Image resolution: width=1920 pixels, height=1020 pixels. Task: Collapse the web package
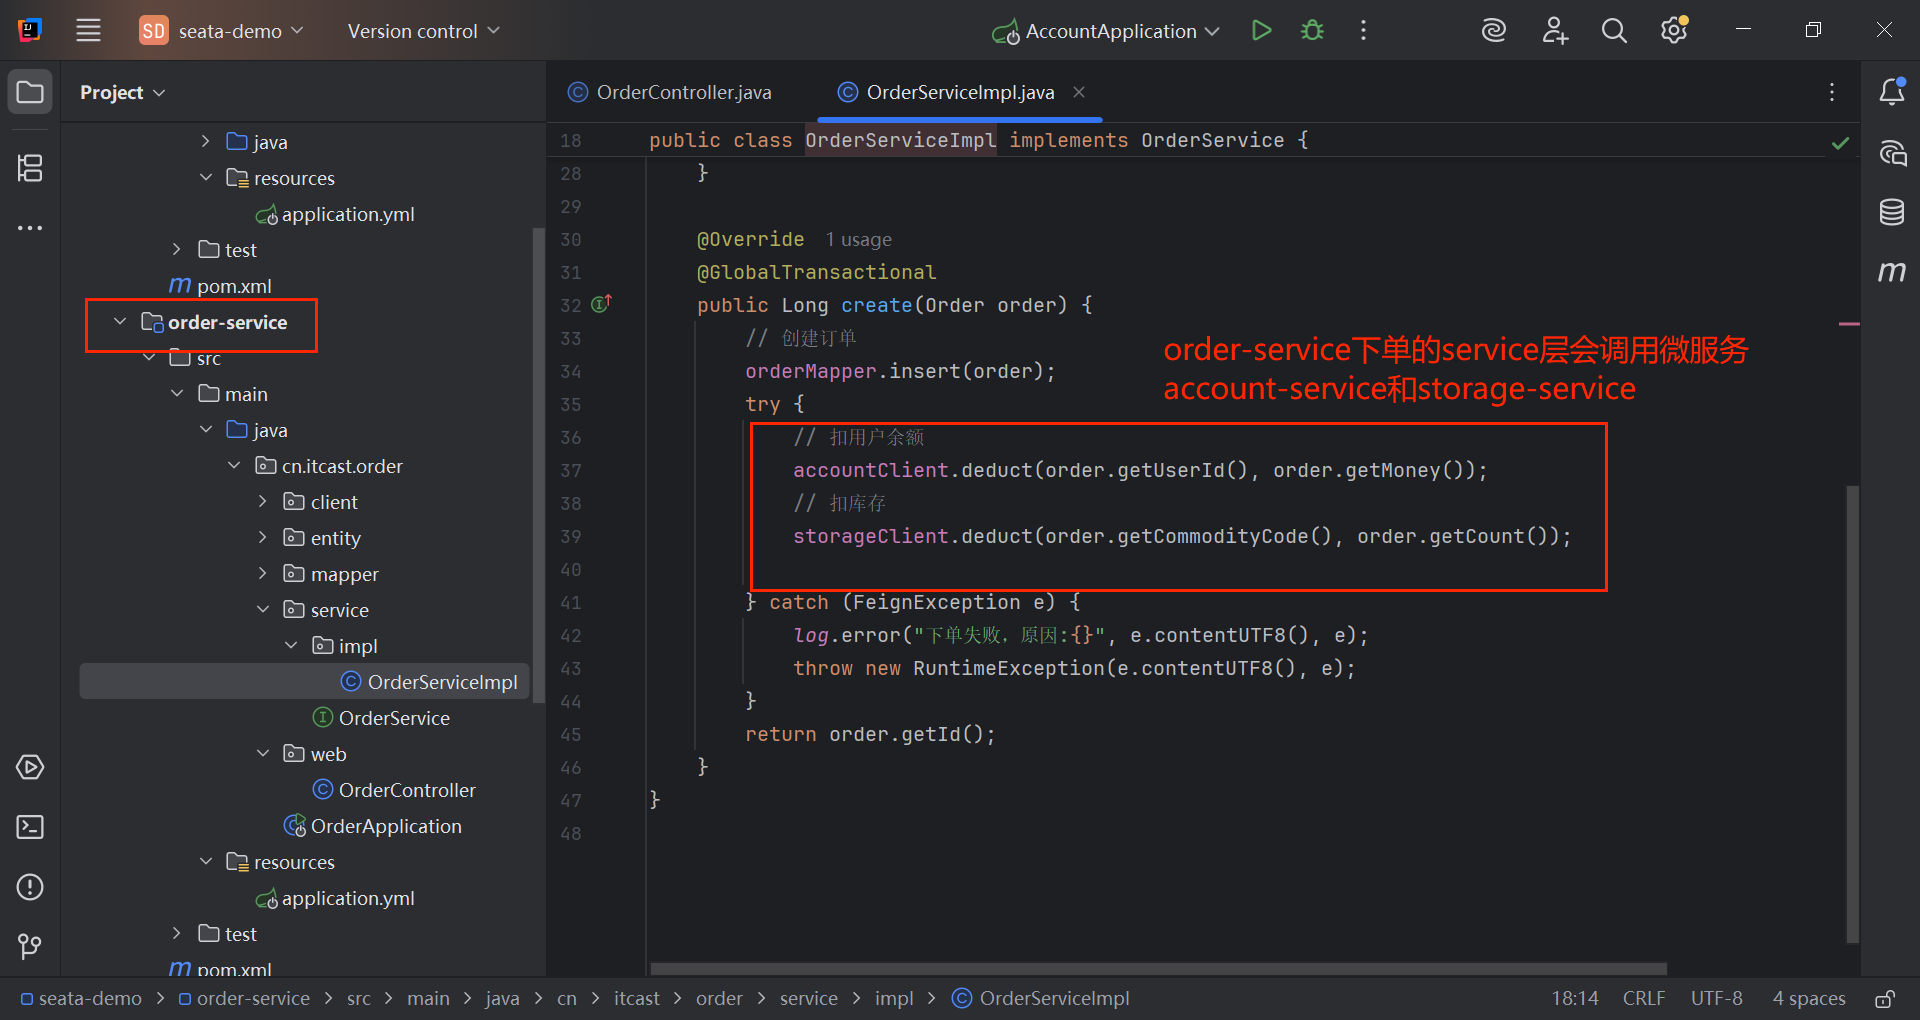263,754
